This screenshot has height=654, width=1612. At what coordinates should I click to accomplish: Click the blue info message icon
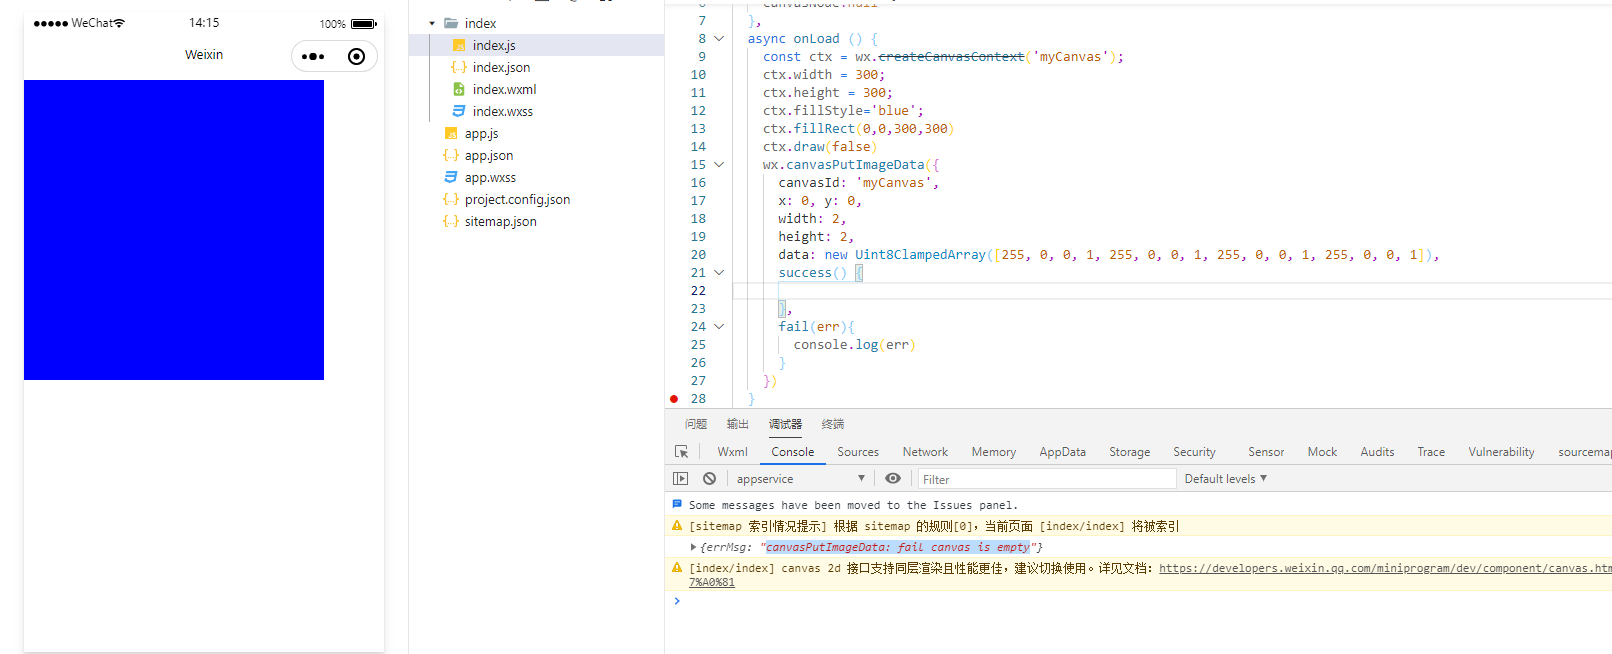click(x=677, y=504)
